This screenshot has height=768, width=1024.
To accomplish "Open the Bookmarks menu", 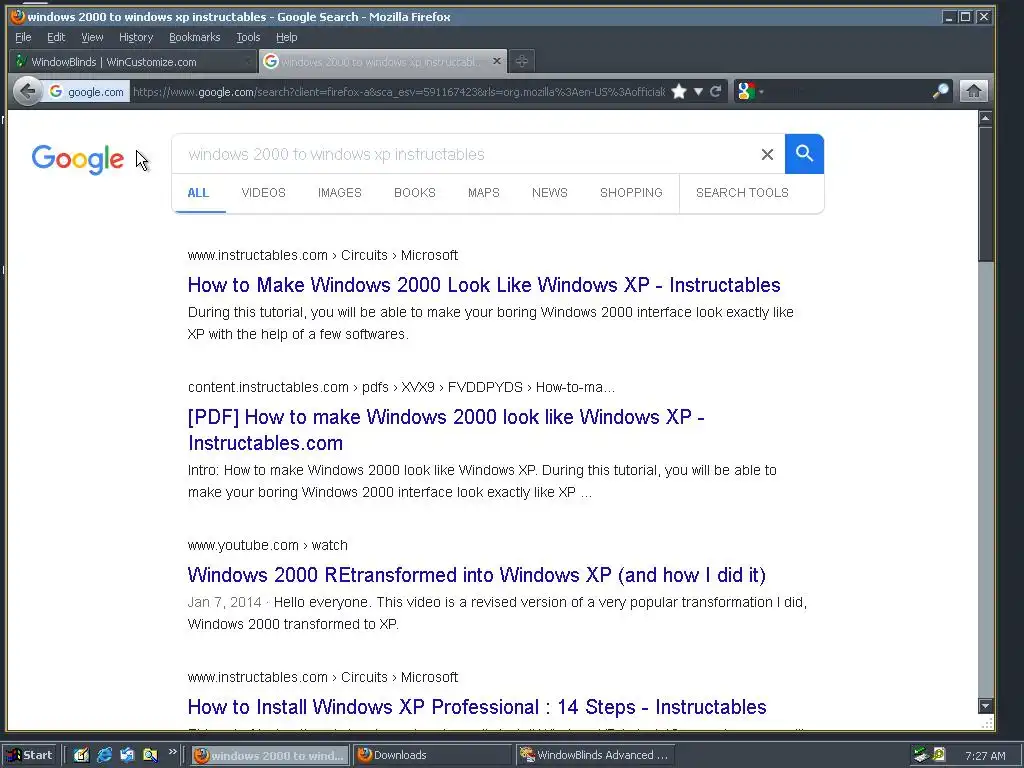I will click(x=195, y=37).
